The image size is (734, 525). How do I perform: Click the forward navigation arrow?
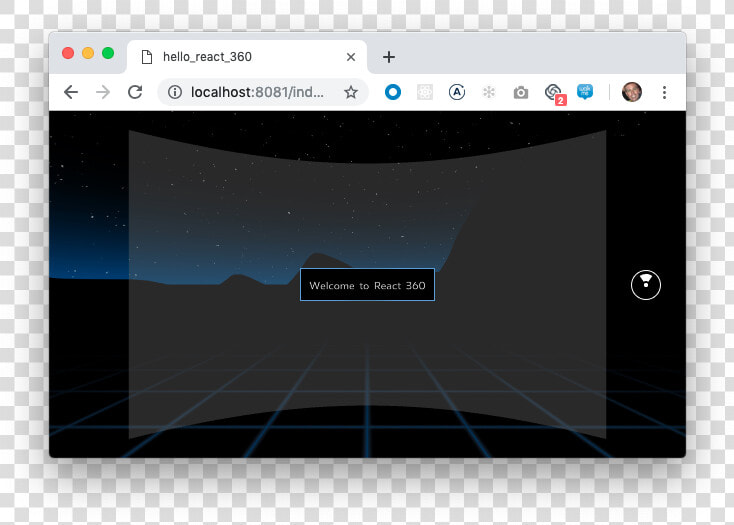coord(103,92)
